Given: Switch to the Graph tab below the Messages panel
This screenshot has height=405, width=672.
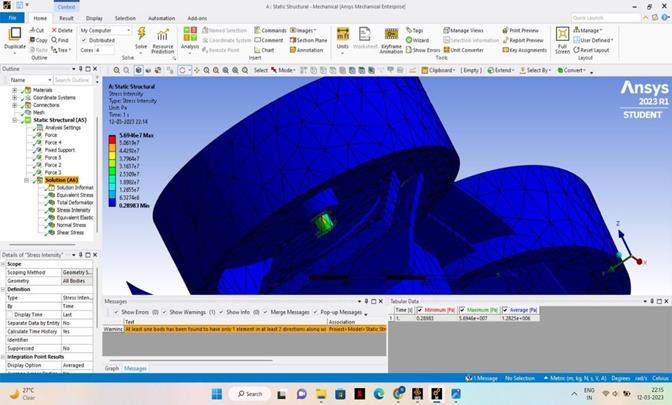Looking at the screenshot, I should [112, 368].
